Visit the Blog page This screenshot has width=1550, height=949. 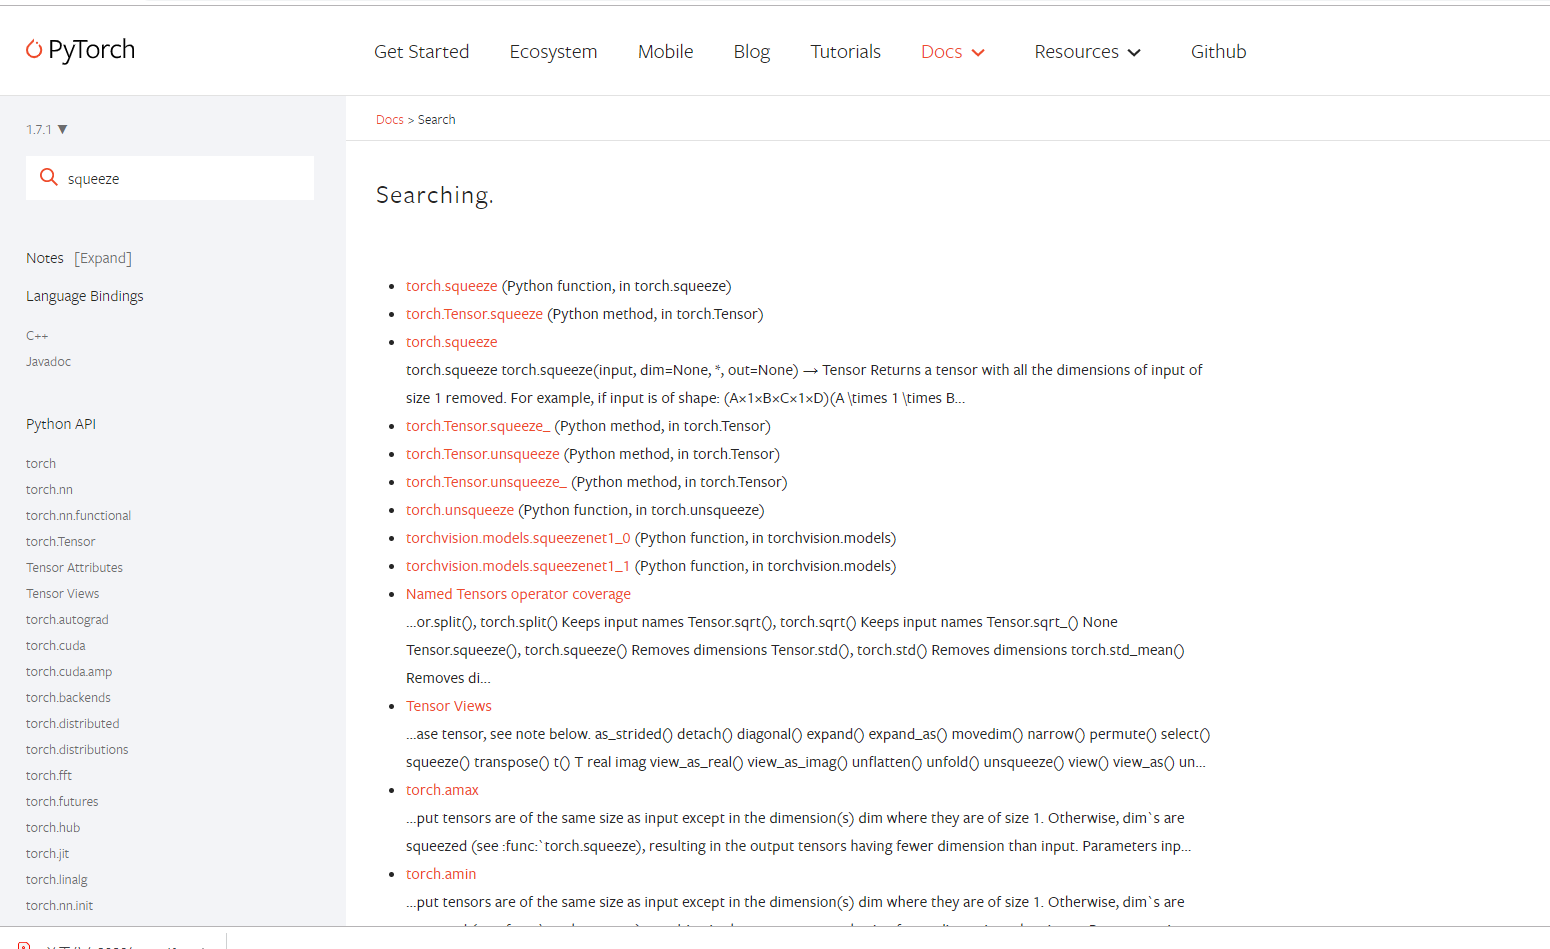click(x=751, y=52)
